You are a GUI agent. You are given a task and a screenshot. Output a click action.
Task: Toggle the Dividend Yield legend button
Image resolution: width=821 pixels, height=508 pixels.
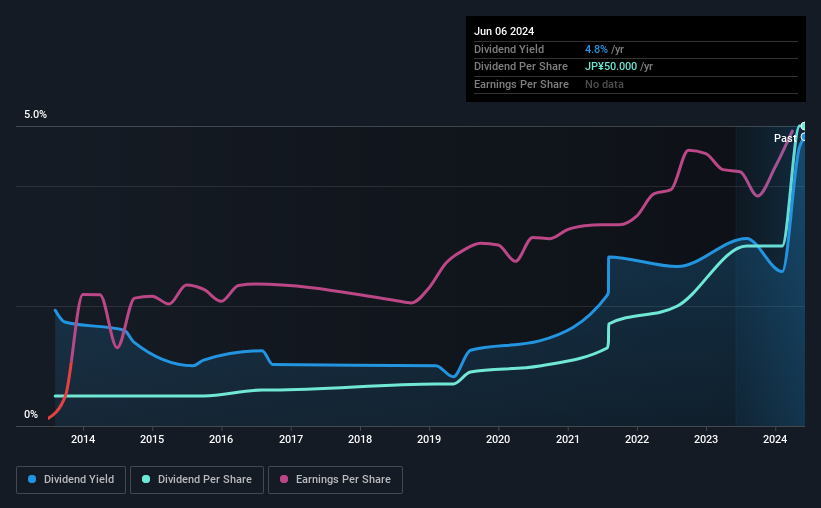(71, 480)
